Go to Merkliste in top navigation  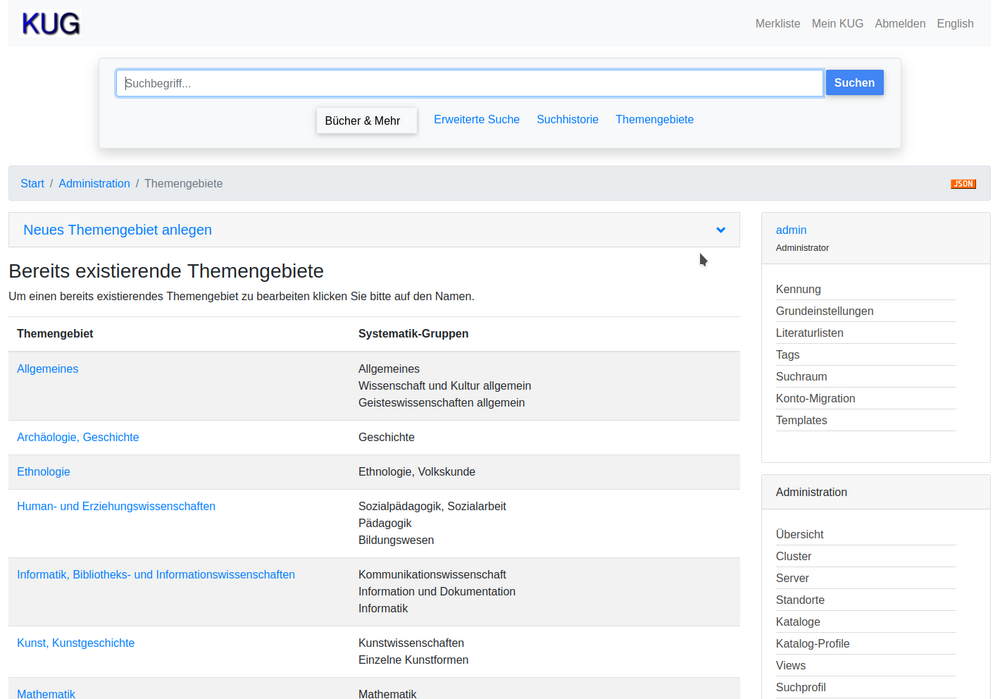[x=777, y=24]
